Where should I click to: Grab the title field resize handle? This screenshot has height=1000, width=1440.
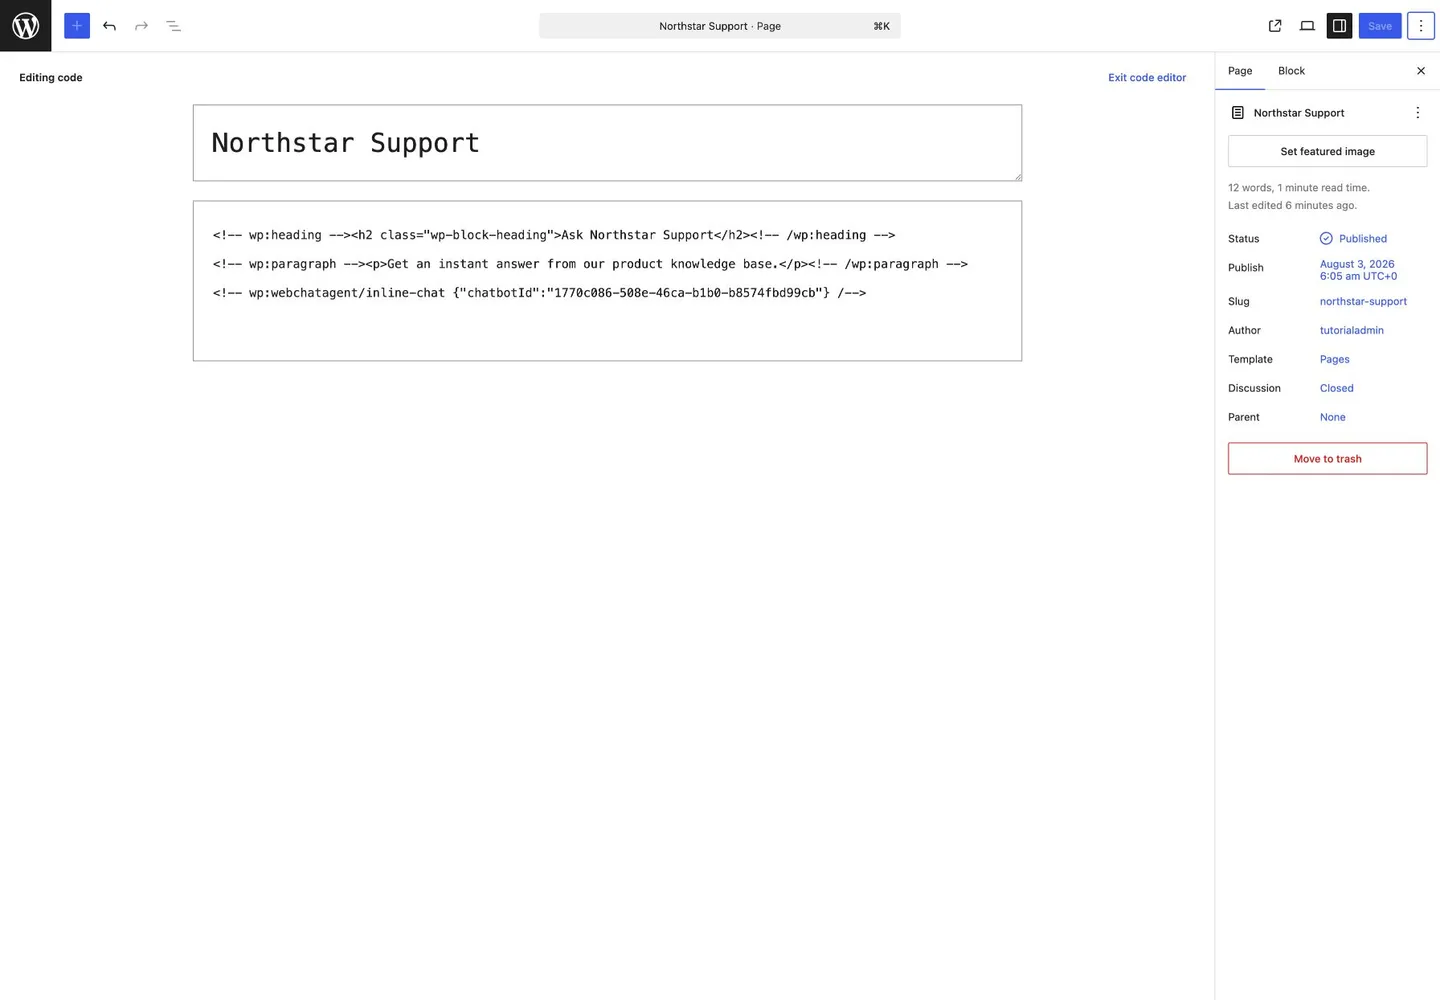(x=1017, y=176)
